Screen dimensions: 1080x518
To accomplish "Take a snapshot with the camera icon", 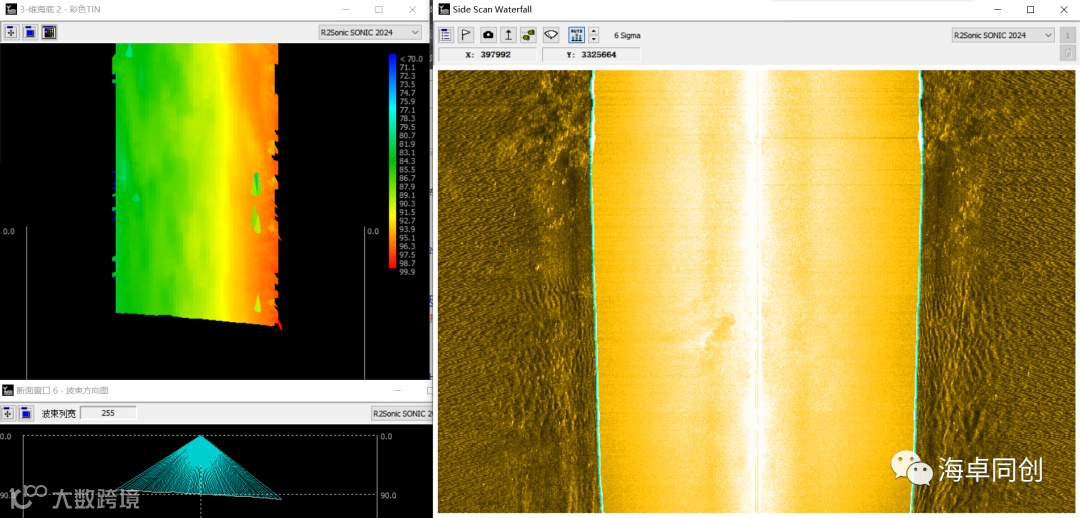I will tap(488, 35).
